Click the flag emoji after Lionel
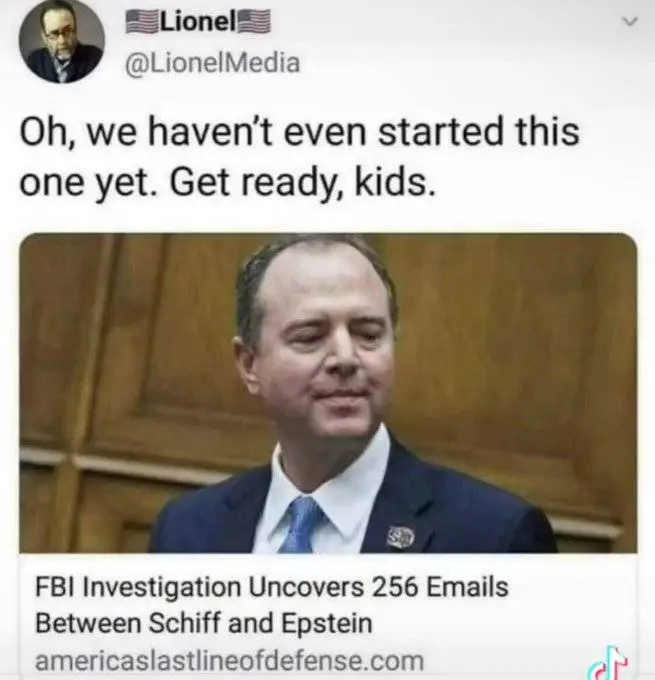655x680 pixels. 253,23
